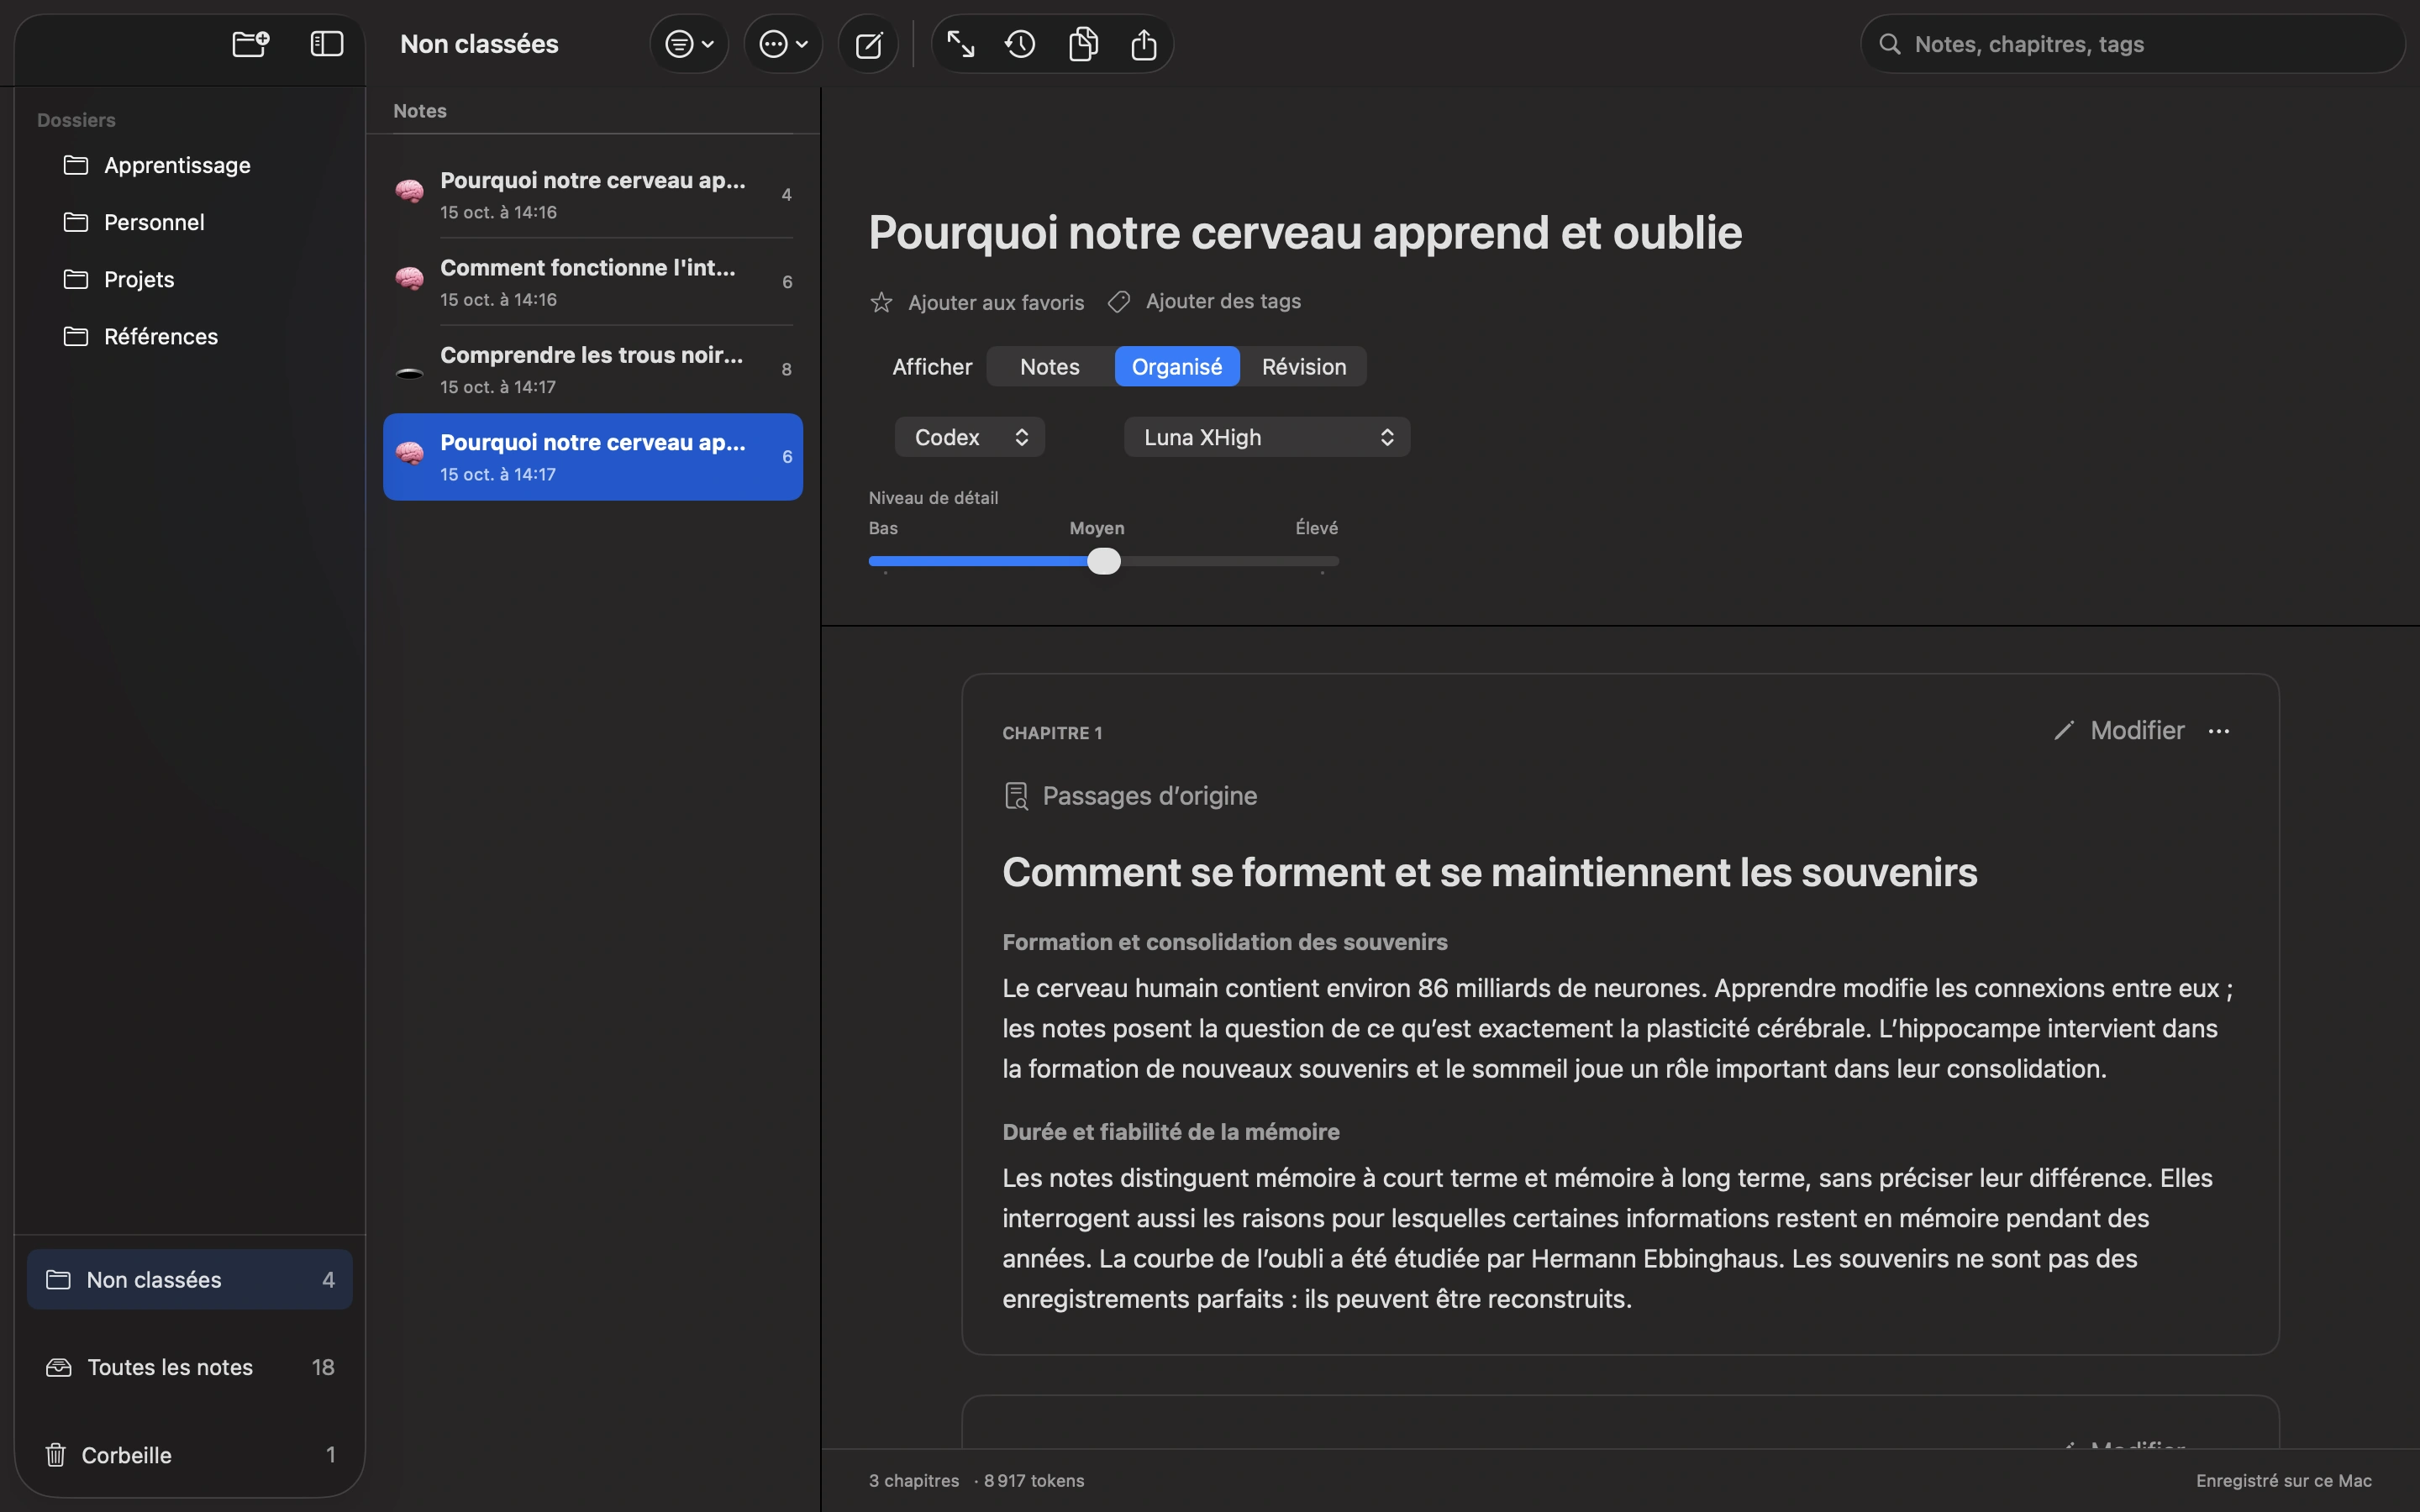The width and height of the screenshot is (2420, 1512).
Task: Open the Comment fonctionne l'int... note
Action: pyautogui.click(x=593, y=282)
